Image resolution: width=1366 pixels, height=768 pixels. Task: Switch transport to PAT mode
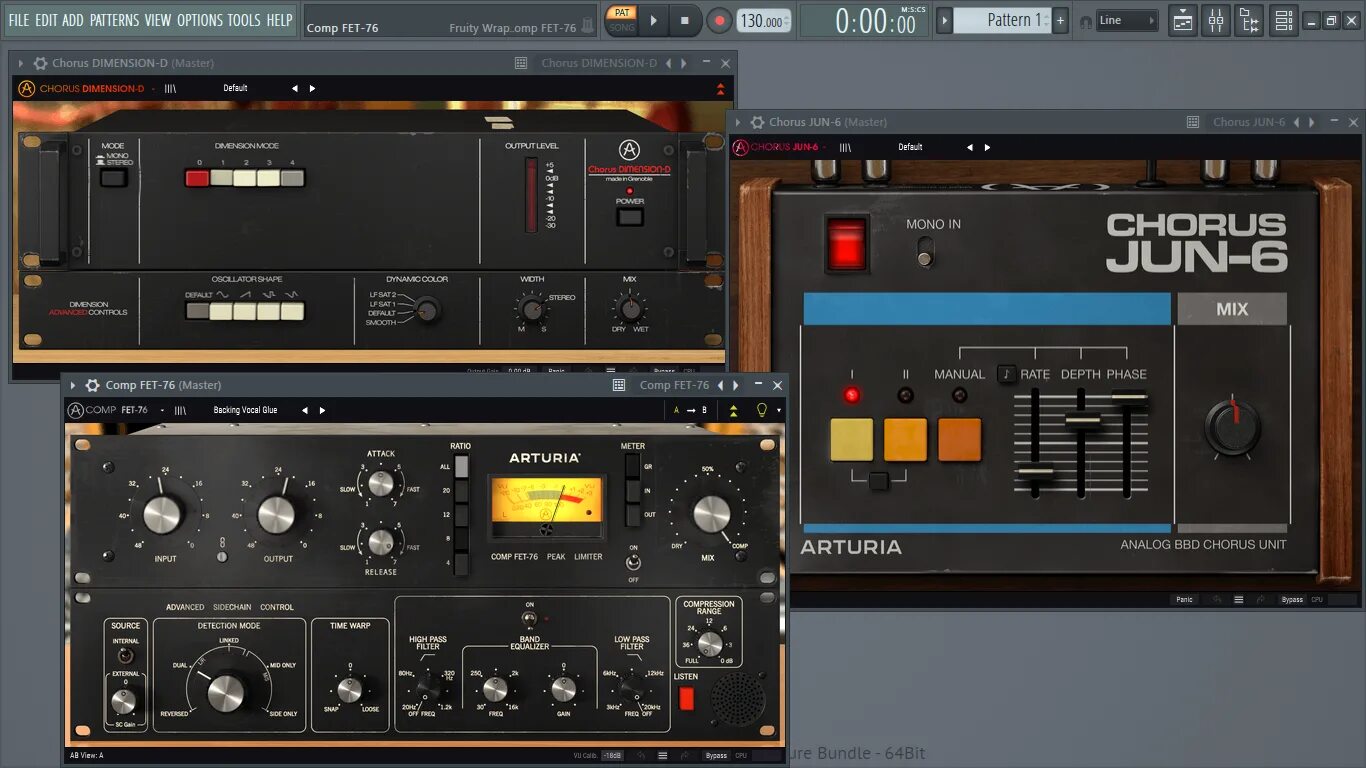(622, 13)
